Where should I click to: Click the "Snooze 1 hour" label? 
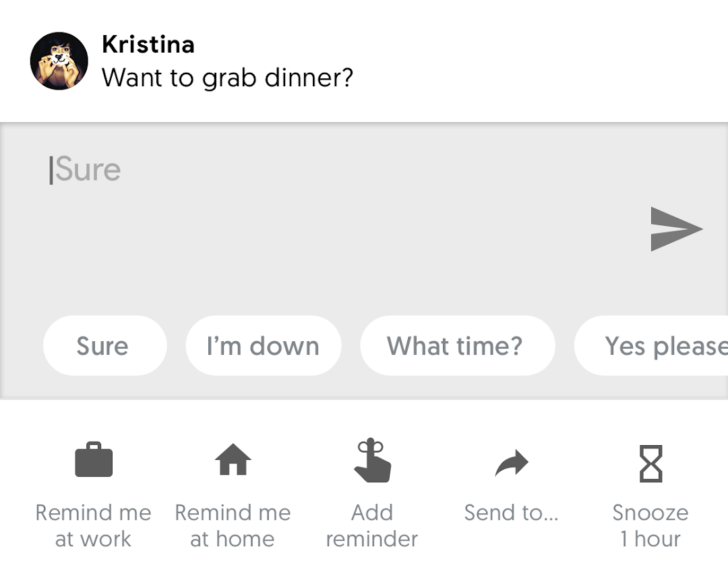(x=651, y=526)
